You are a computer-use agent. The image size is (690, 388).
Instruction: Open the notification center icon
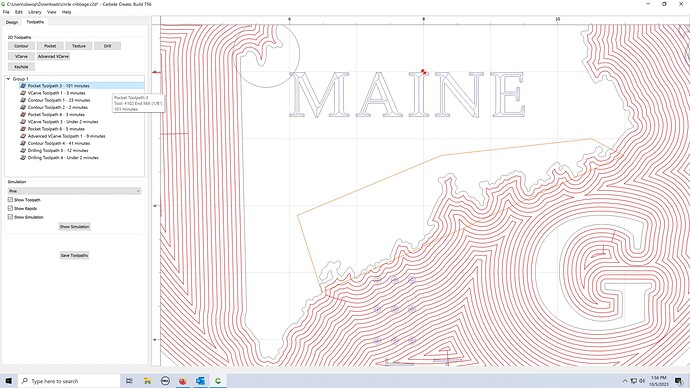(679, 381)
